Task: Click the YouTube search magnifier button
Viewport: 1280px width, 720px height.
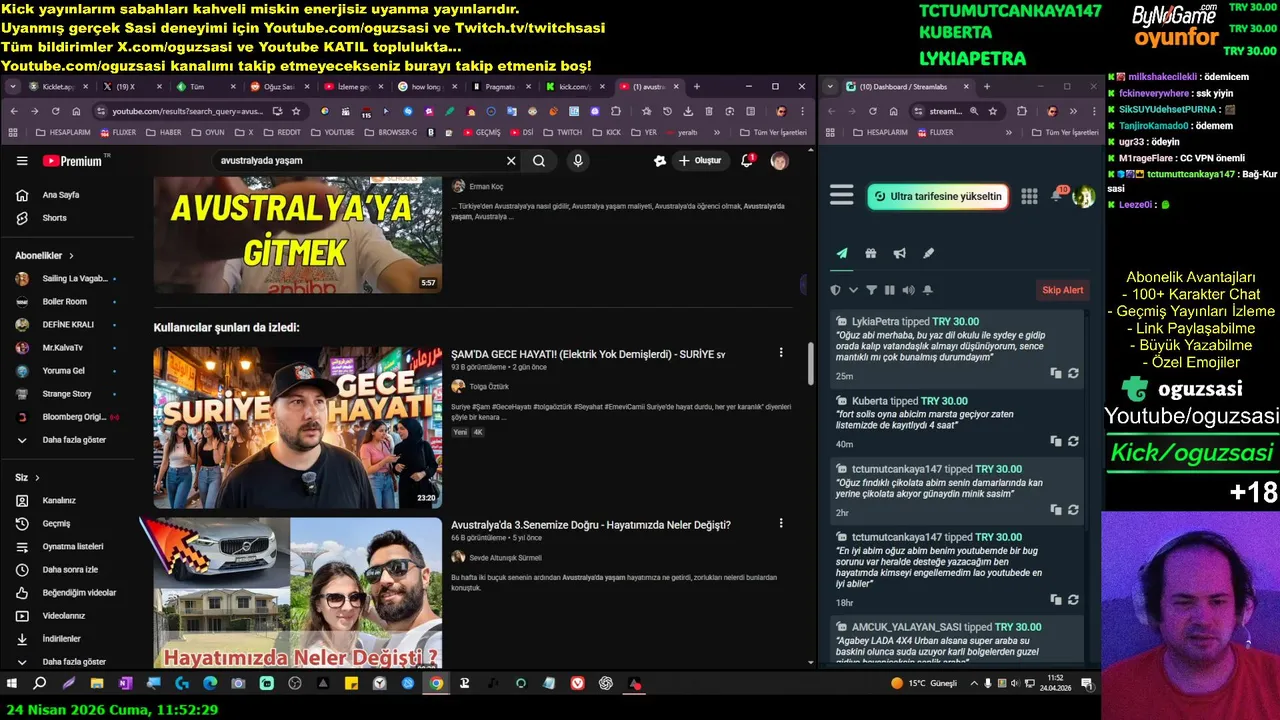Action: tap(539, 161)
